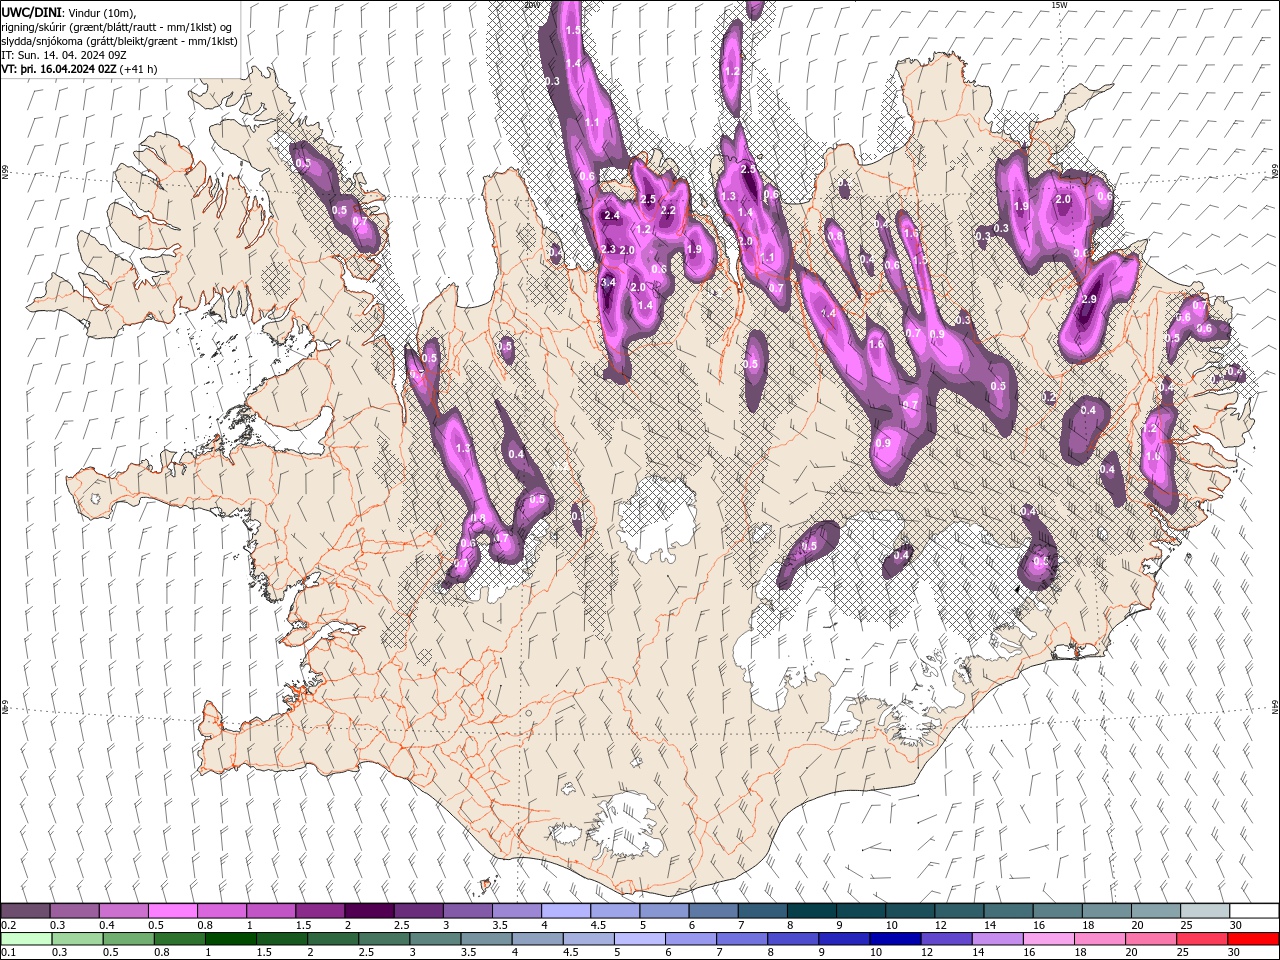The height and width of the screenshot is (960, 1280).
Task: Select the deep blue swatch between 10 and 12
Action: tap(894, 939)
